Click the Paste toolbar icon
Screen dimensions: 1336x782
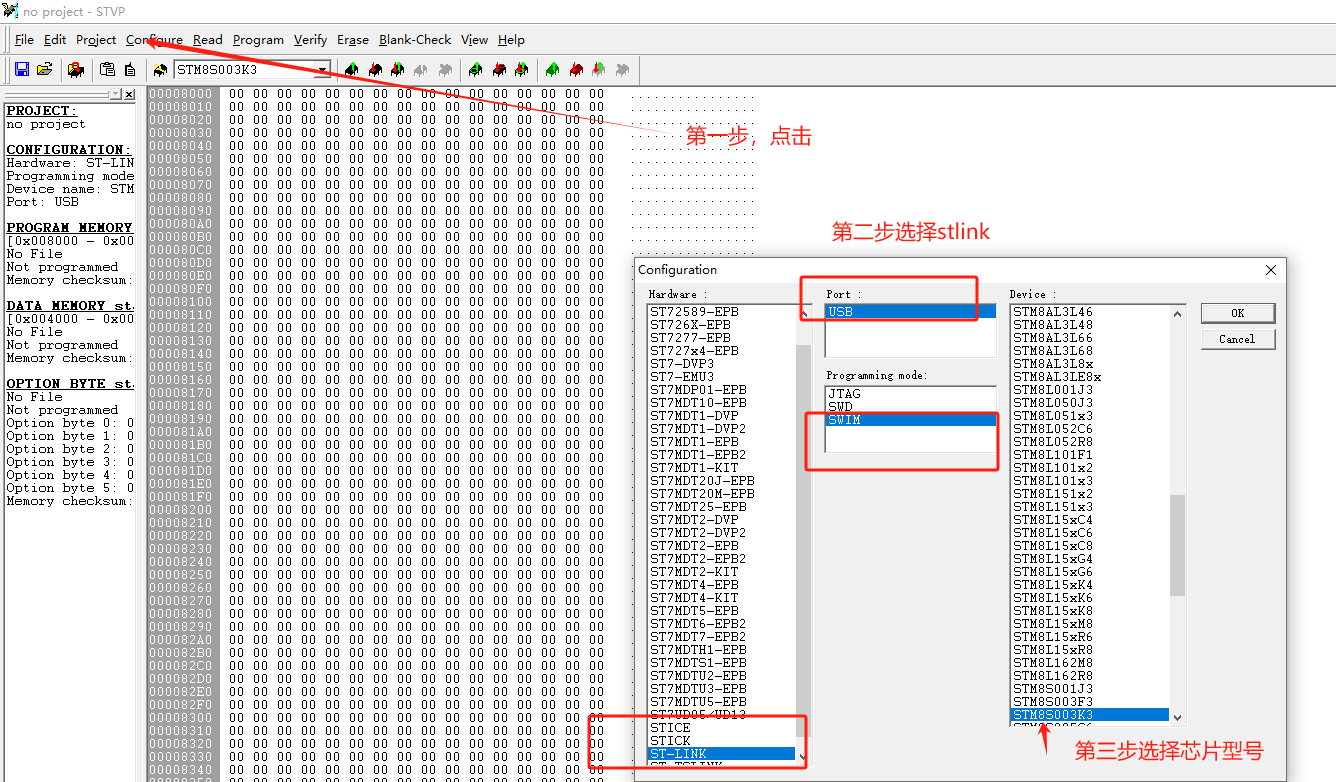click(x=107, y=69)
